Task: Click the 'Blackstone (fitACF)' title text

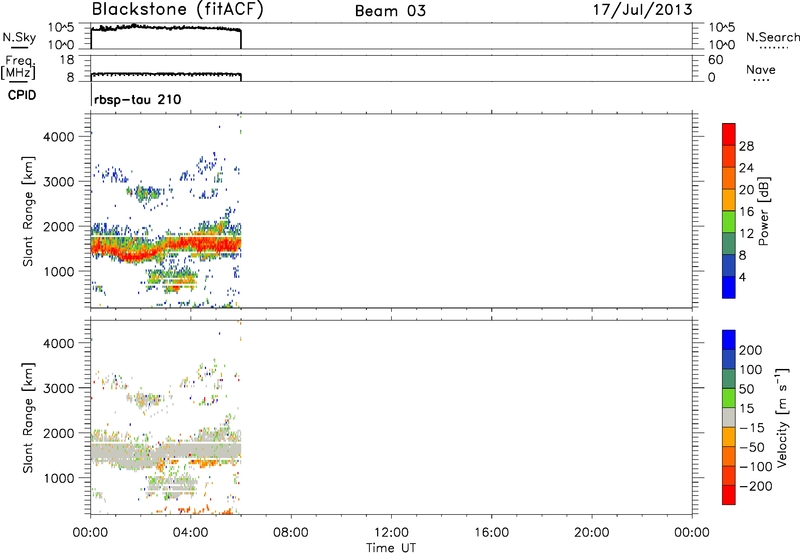Action: 177,9
